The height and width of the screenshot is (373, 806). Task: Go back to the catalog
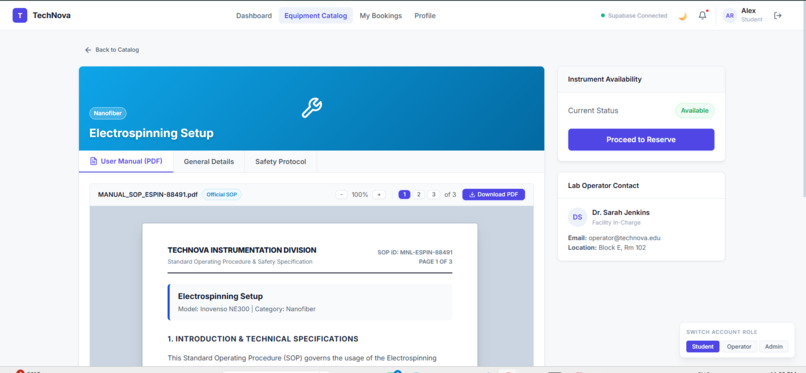112,50
